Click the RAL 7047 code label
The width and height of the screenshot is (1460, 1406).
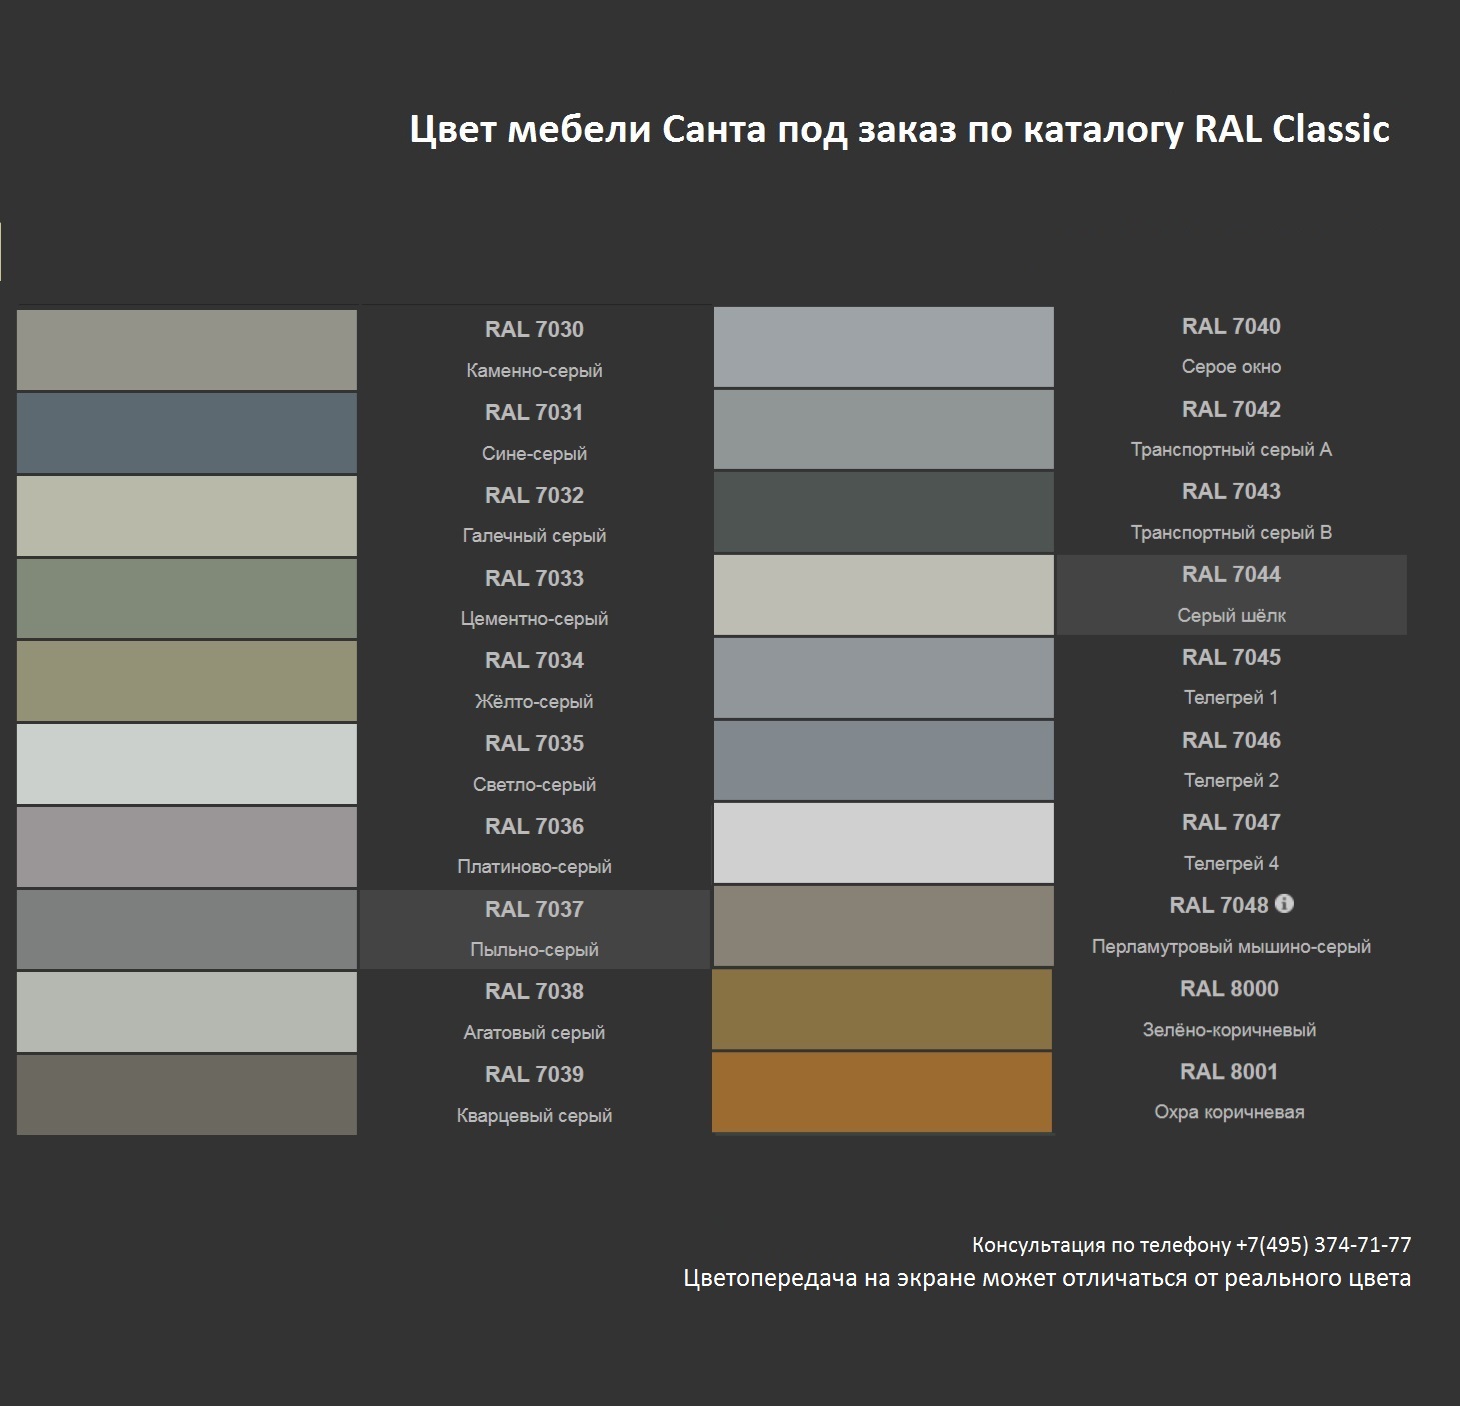(x=1231, y=822)
